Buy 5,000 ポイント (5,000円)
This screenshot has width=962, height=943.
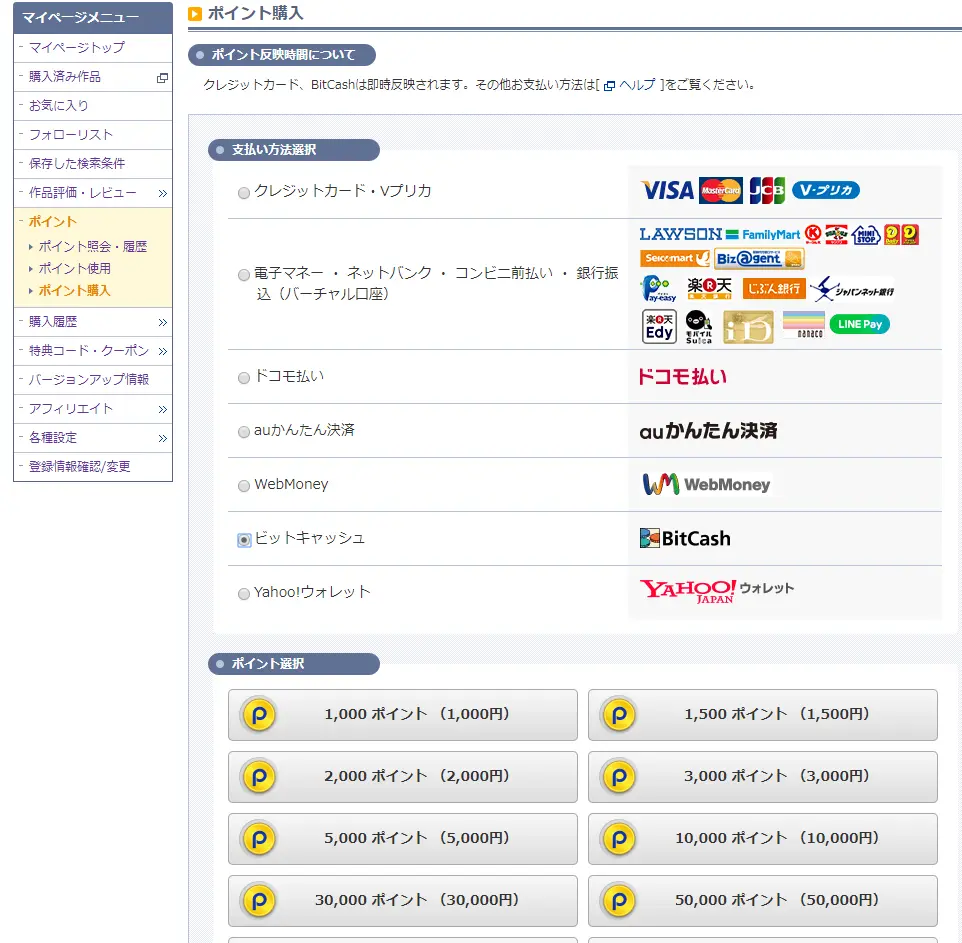(x=402, y=839)
